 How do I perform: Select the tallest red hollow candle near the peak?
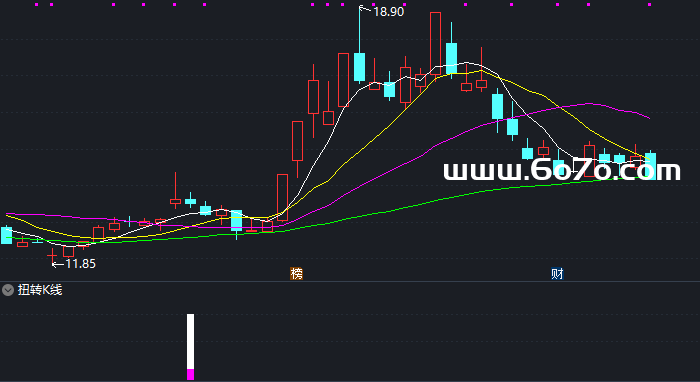(x=435, y=45)
